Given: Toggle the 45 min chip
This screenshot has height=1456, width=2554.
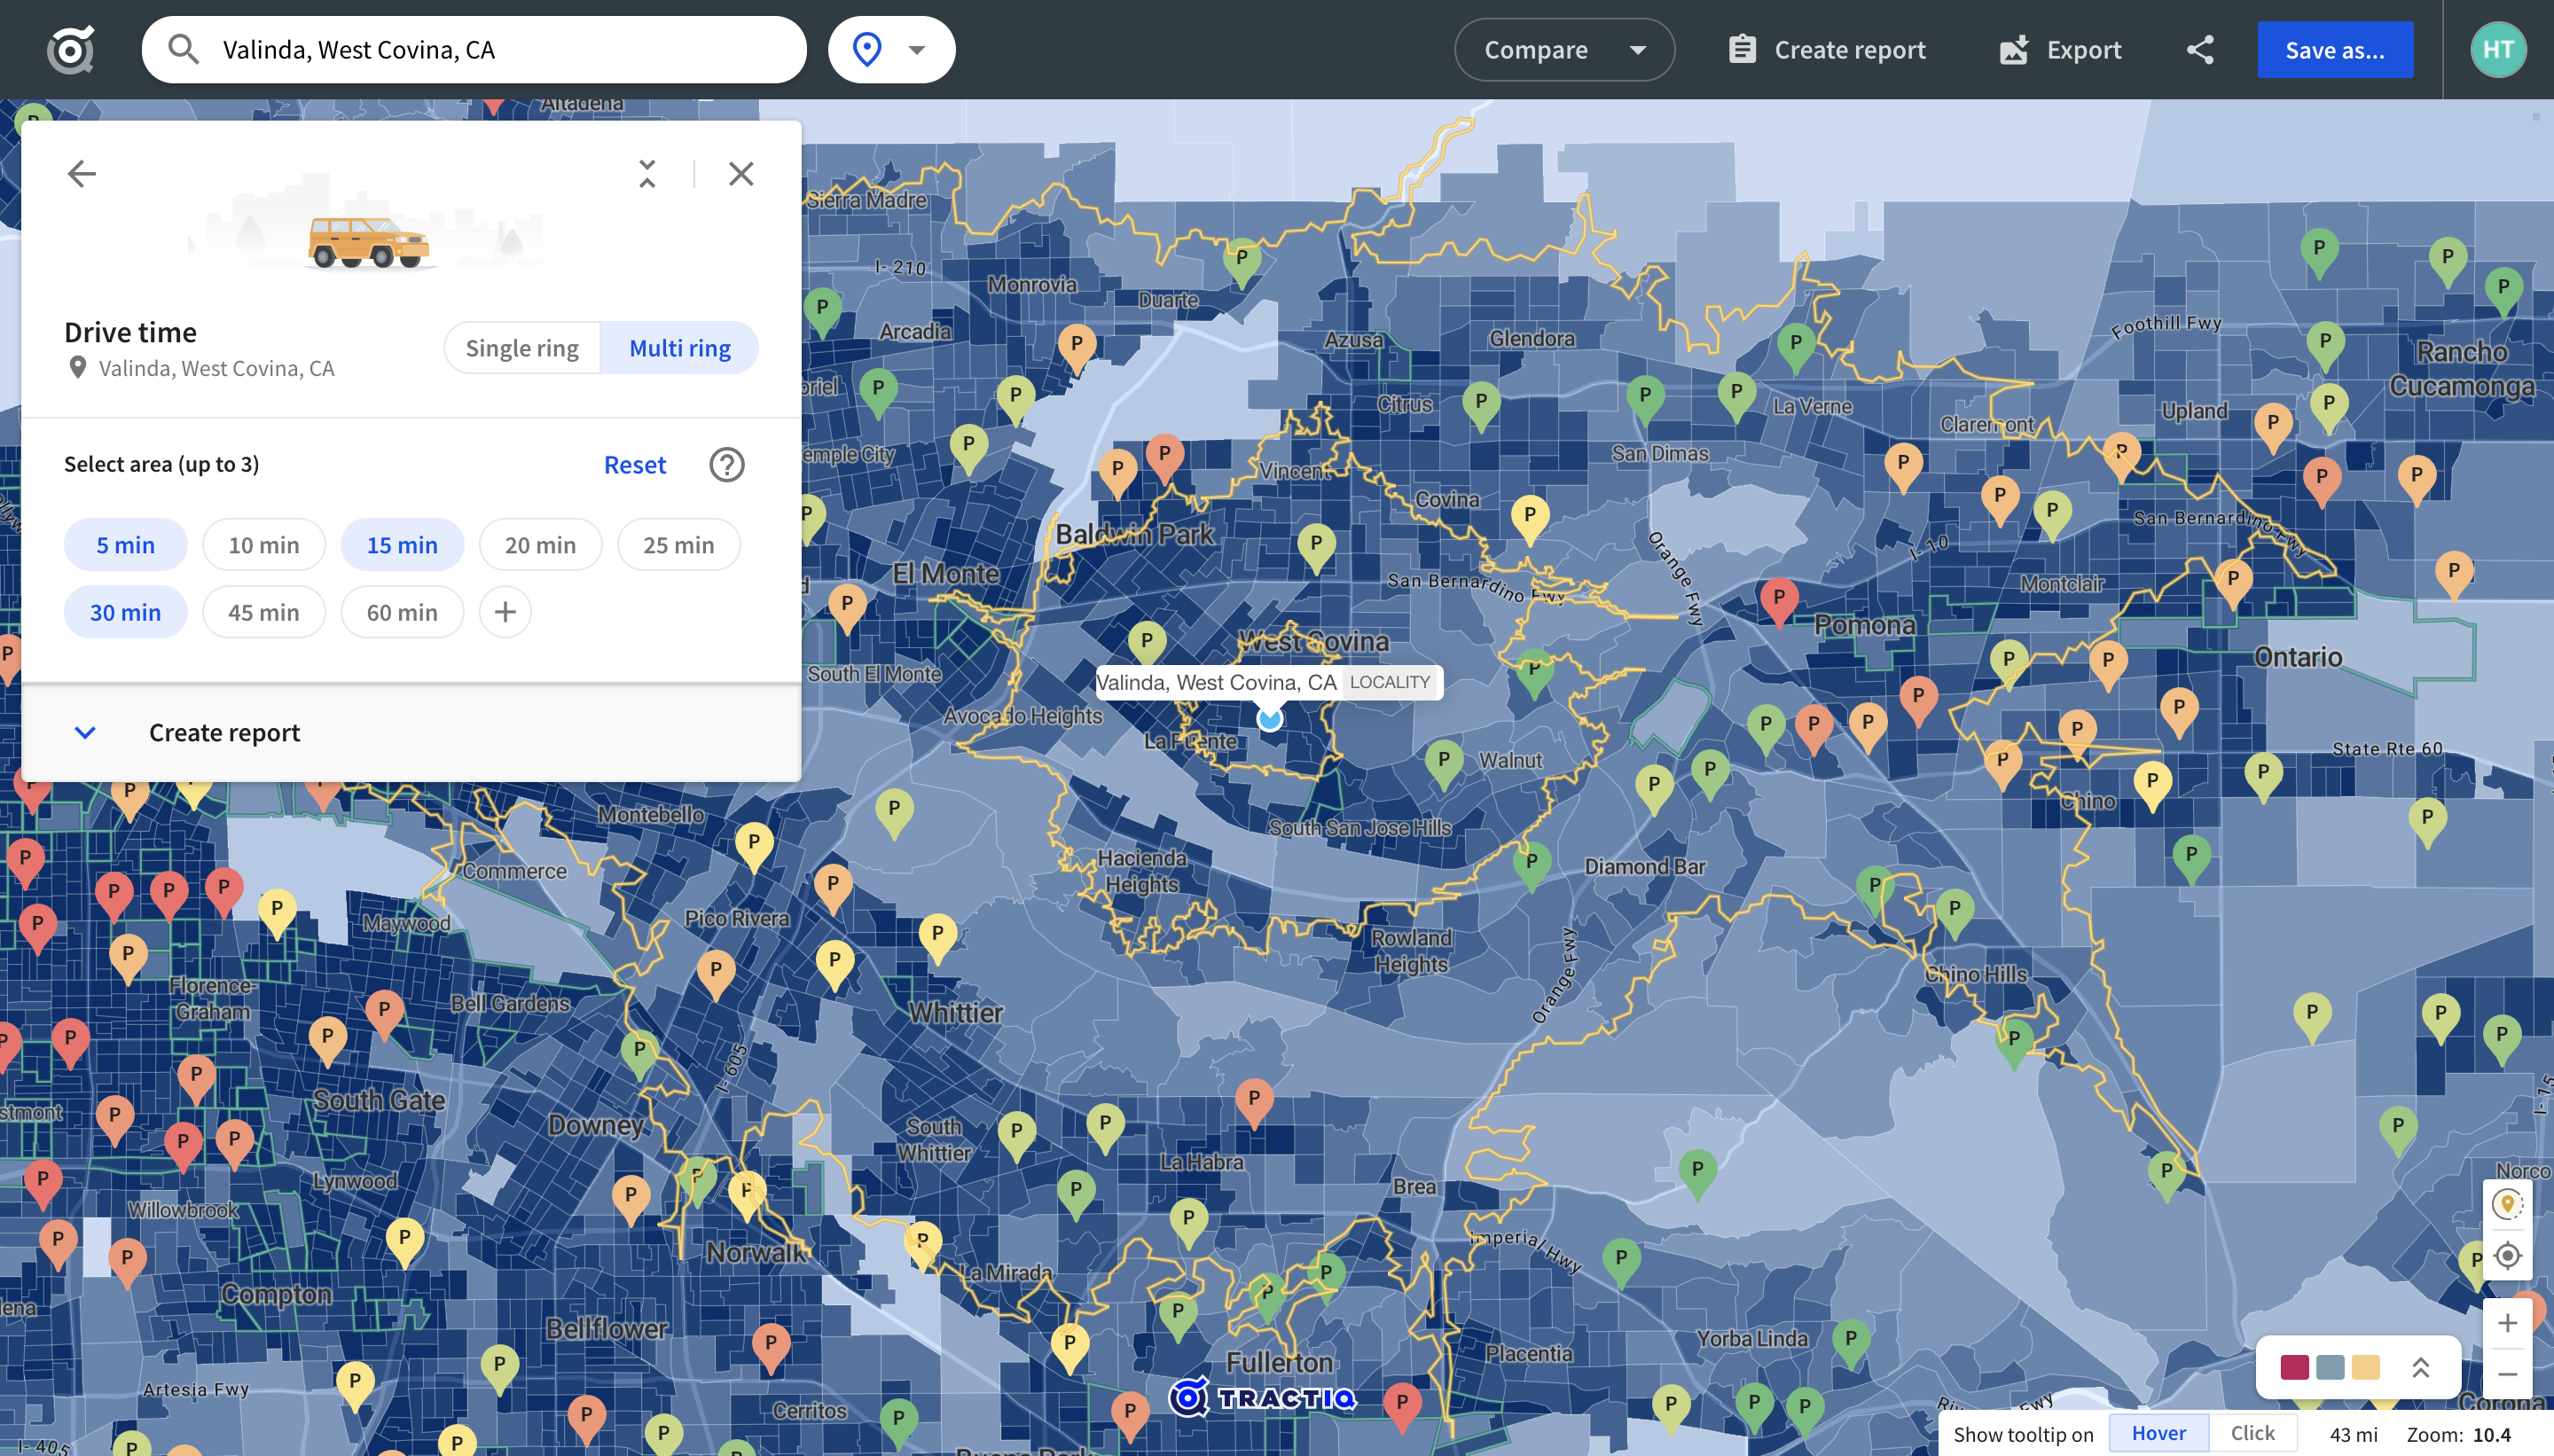Looking at the screenshot, I should pyautogui.click(x=264, y=612).
